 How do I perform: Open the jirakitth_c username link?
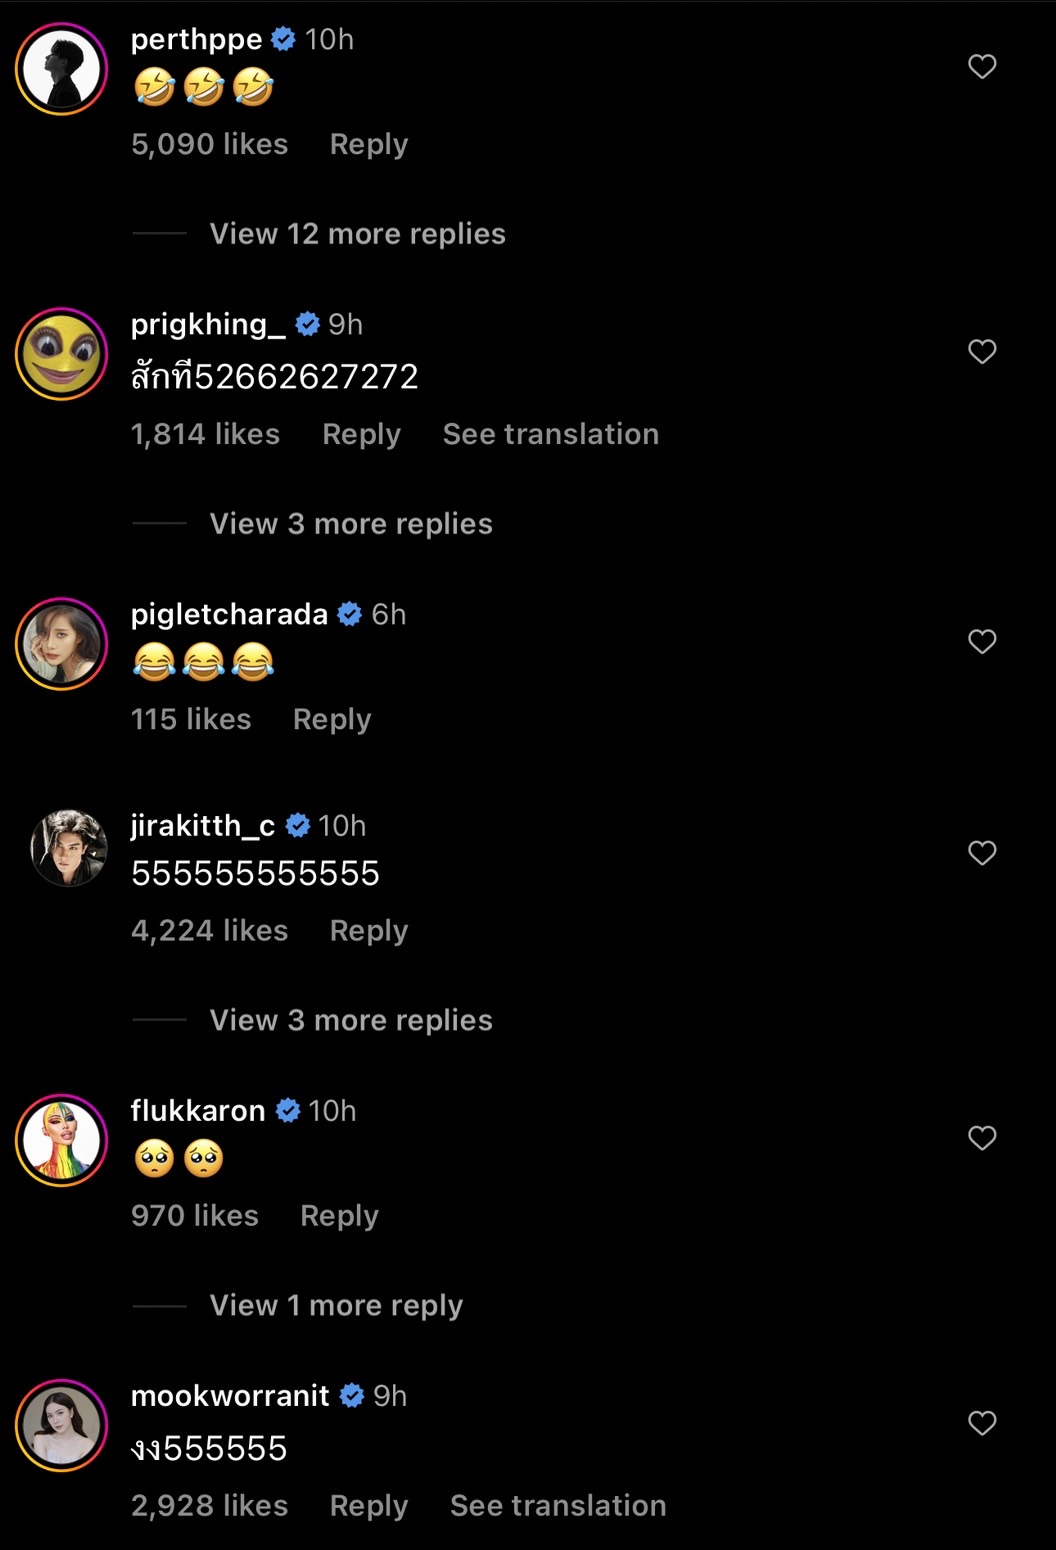tap(203, 826)
